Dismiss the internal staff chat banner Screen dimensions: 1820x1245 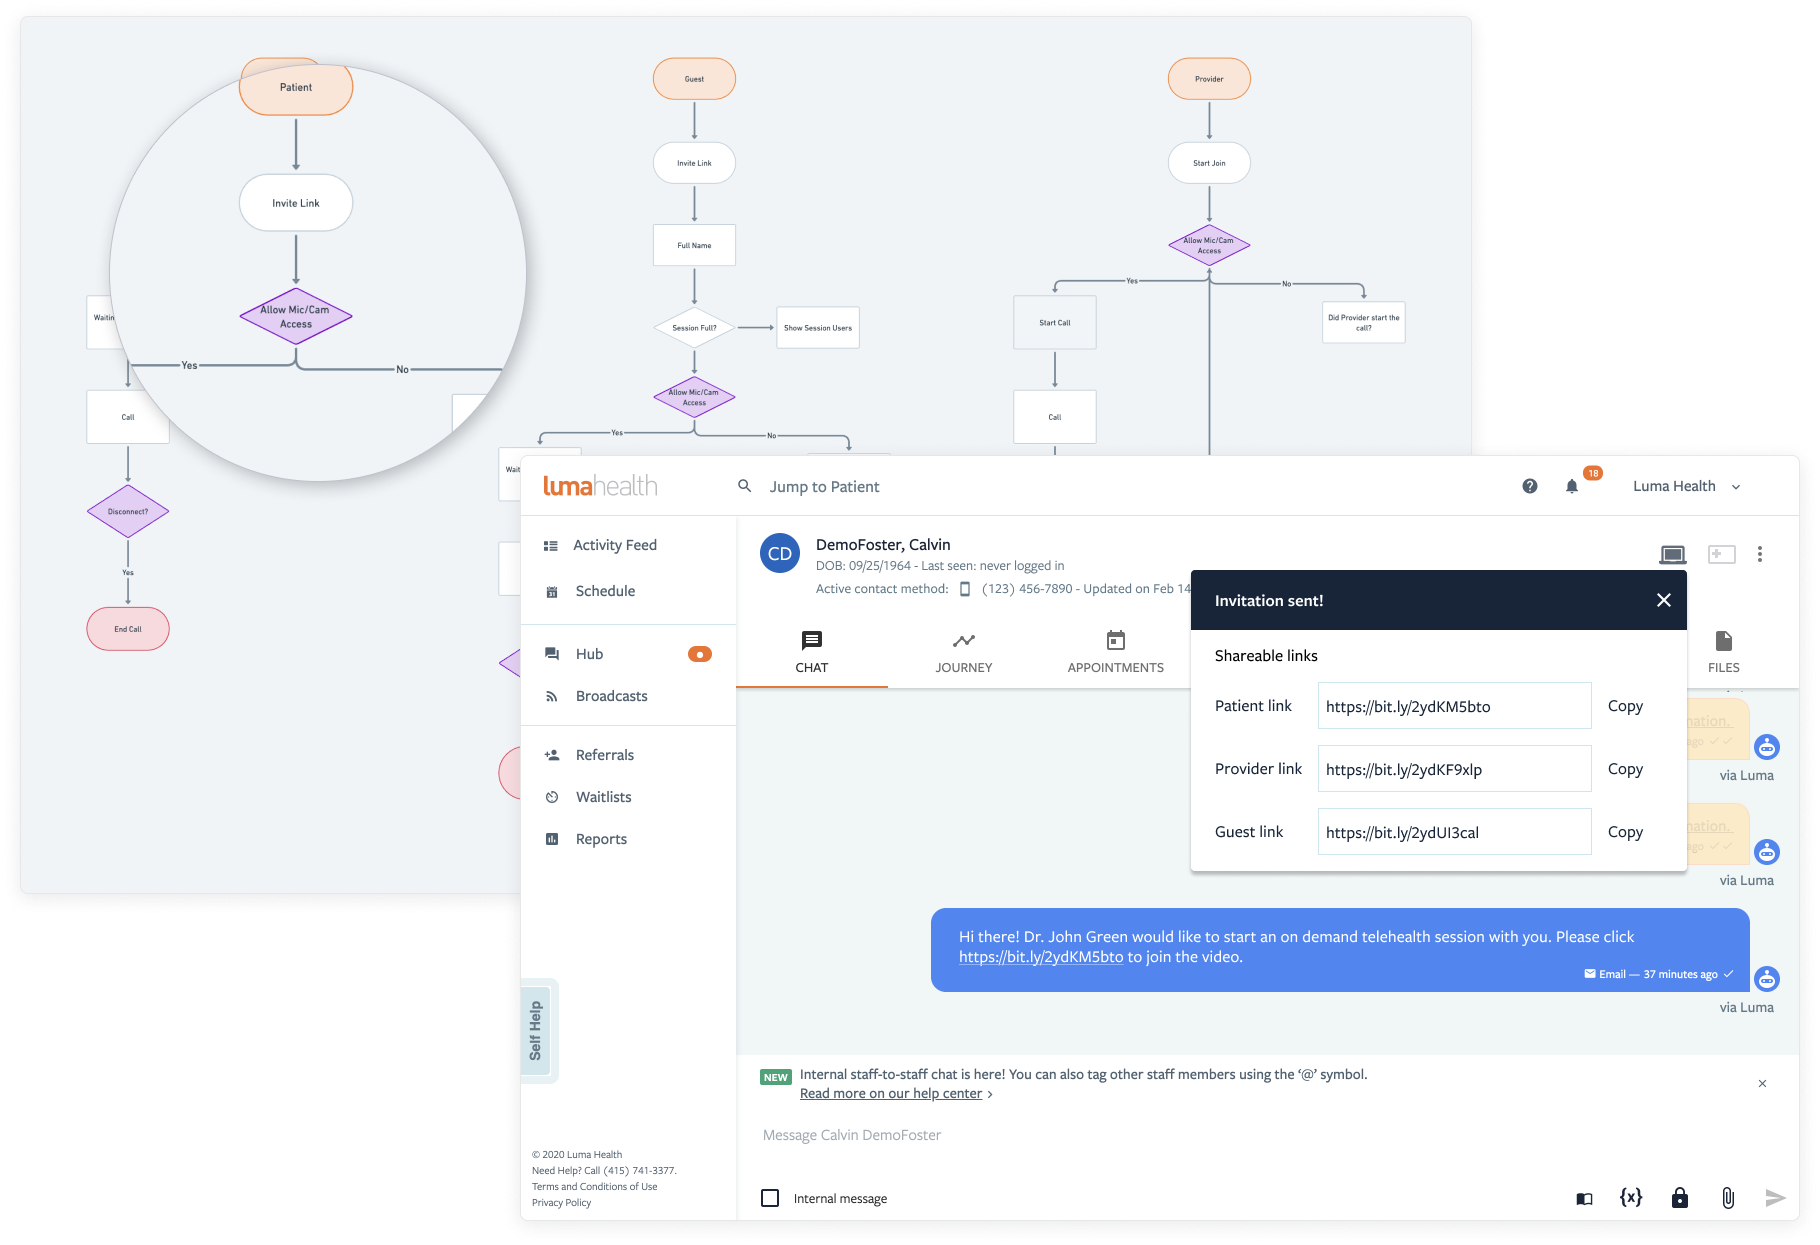(x=1762, y=1083)
